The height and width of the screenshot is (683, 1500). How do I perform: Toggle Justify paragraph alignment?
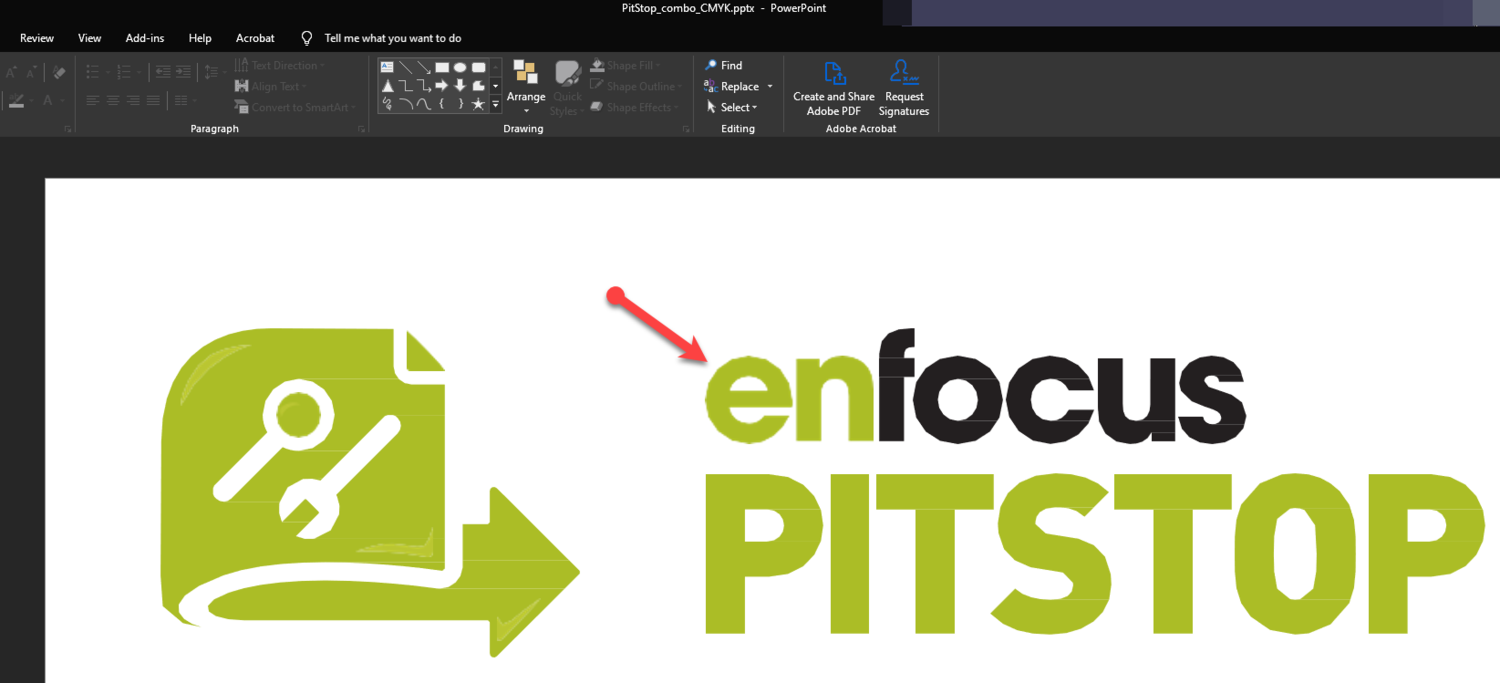[x=153, y=100]
